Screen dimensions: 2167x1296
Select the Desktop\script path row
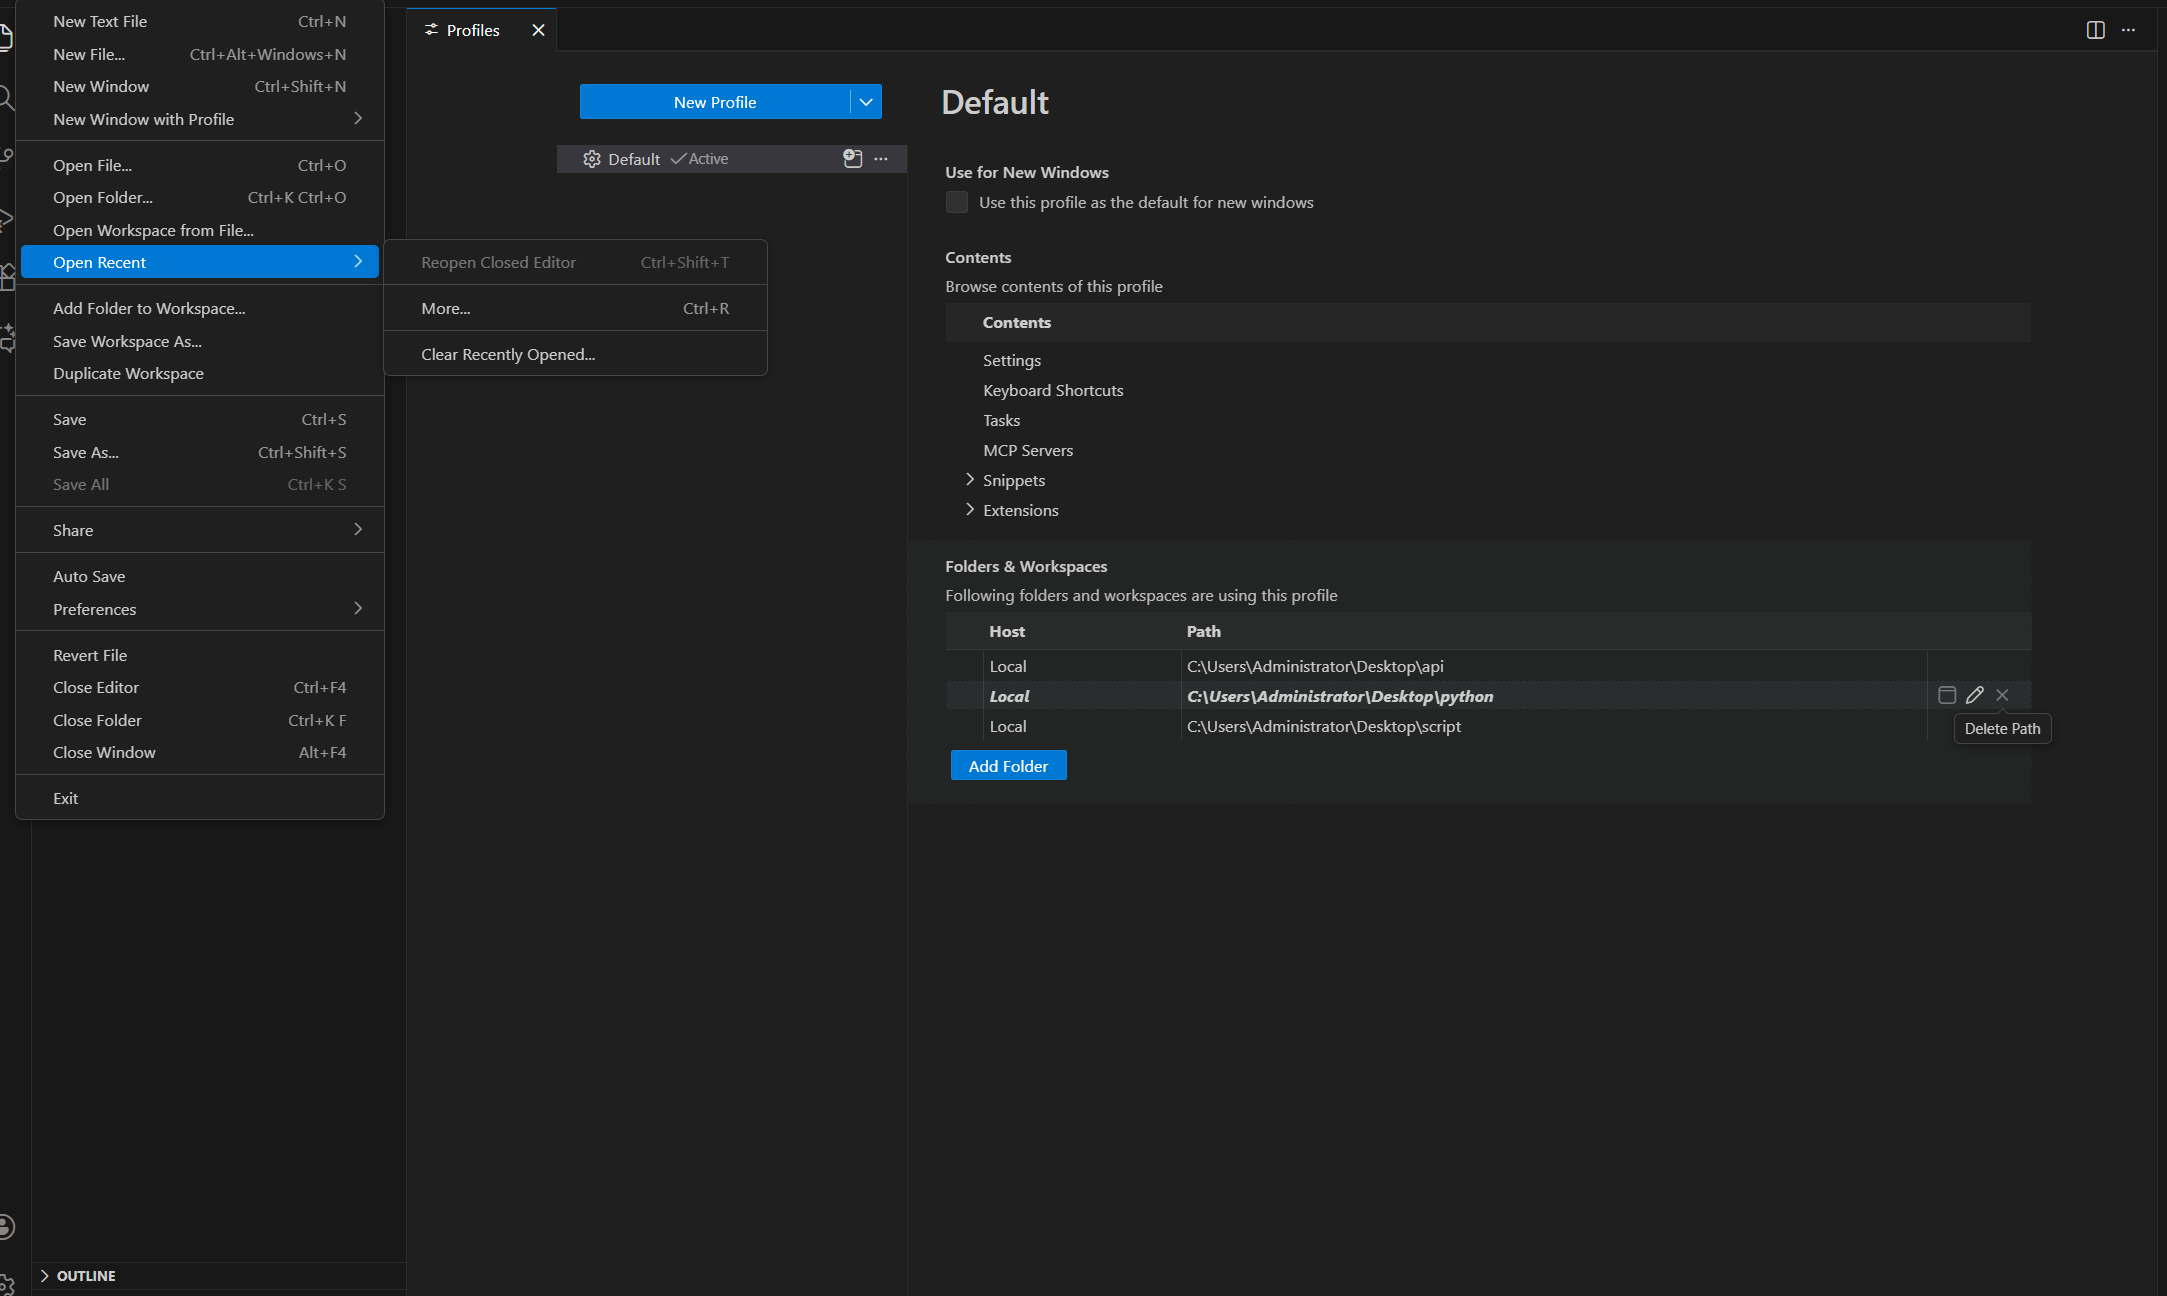pos(1323,726)
